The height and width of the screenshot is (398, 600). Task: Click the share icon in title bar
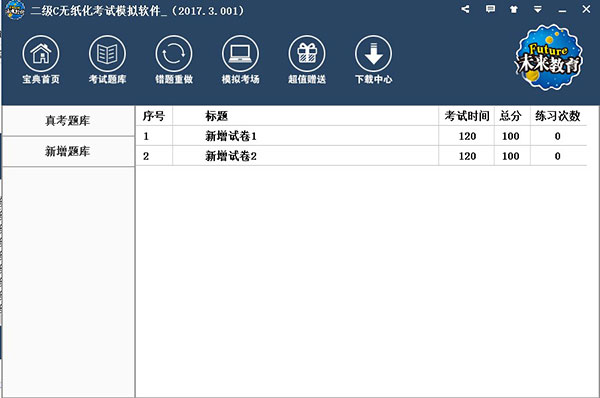coord(465,9)
